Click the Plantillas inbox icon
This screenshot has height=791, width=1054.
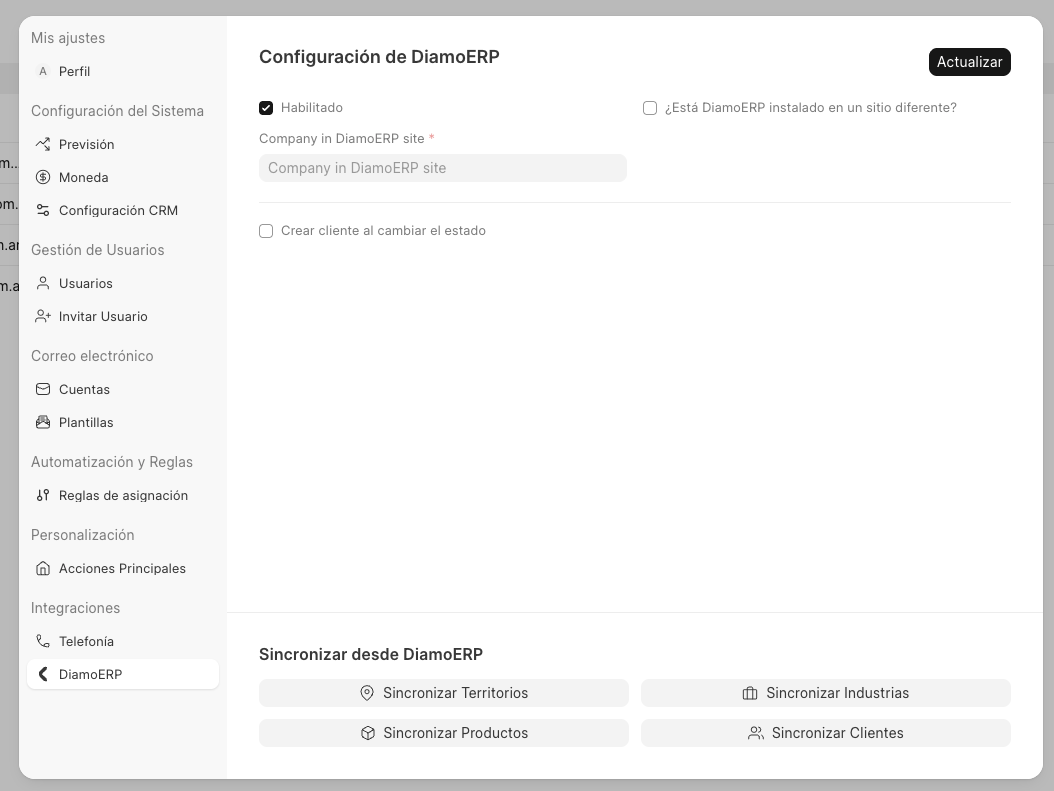(x=43, y=422)
